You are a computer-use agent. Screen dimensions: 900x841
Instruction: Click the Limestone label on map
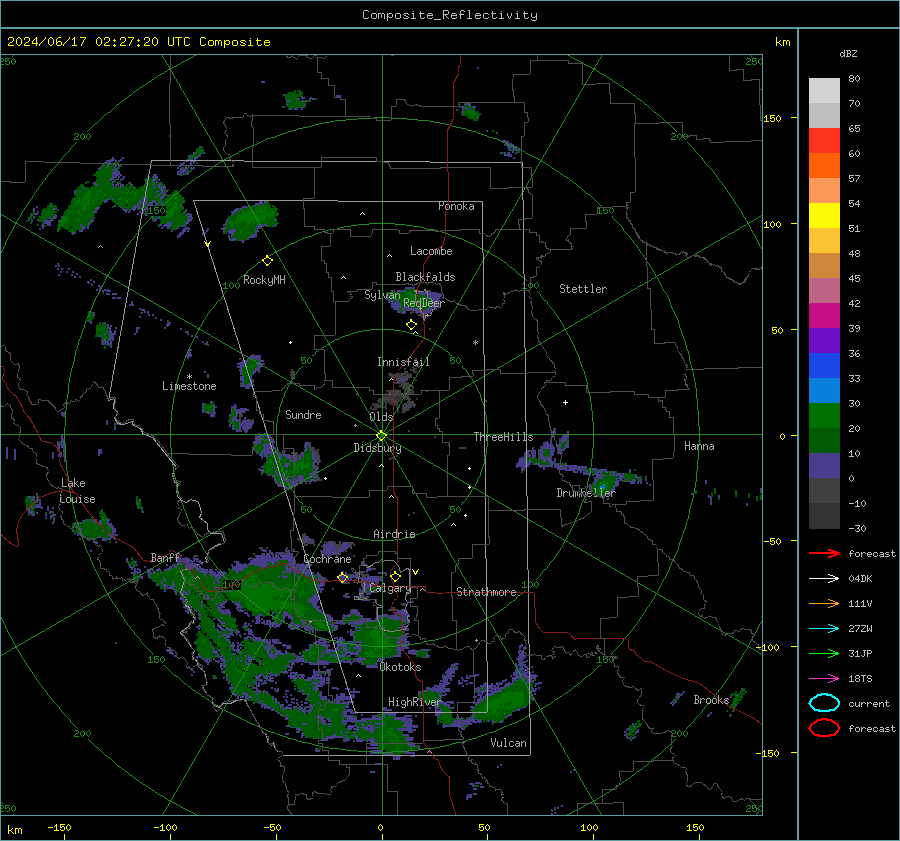pyautogui.click(x=189, y=386)
